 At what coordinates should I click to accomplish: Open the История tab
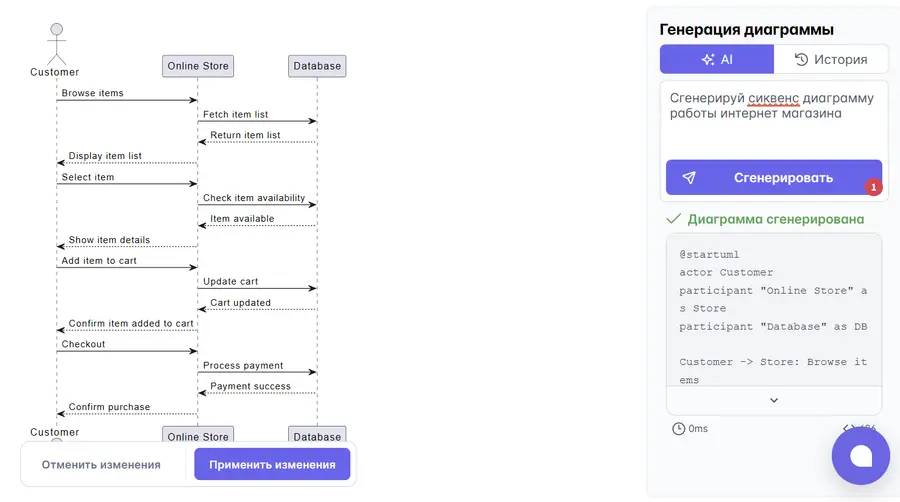[831, 60]
